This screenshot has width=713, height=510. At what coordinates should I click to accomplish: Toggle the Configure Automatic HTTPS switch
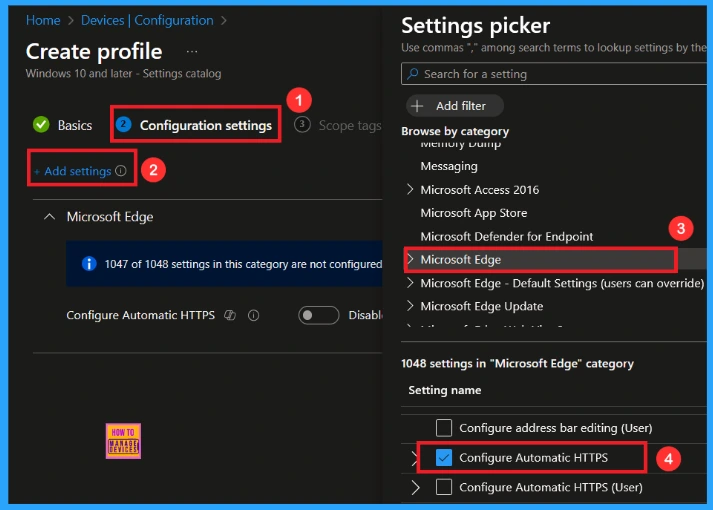318,315
